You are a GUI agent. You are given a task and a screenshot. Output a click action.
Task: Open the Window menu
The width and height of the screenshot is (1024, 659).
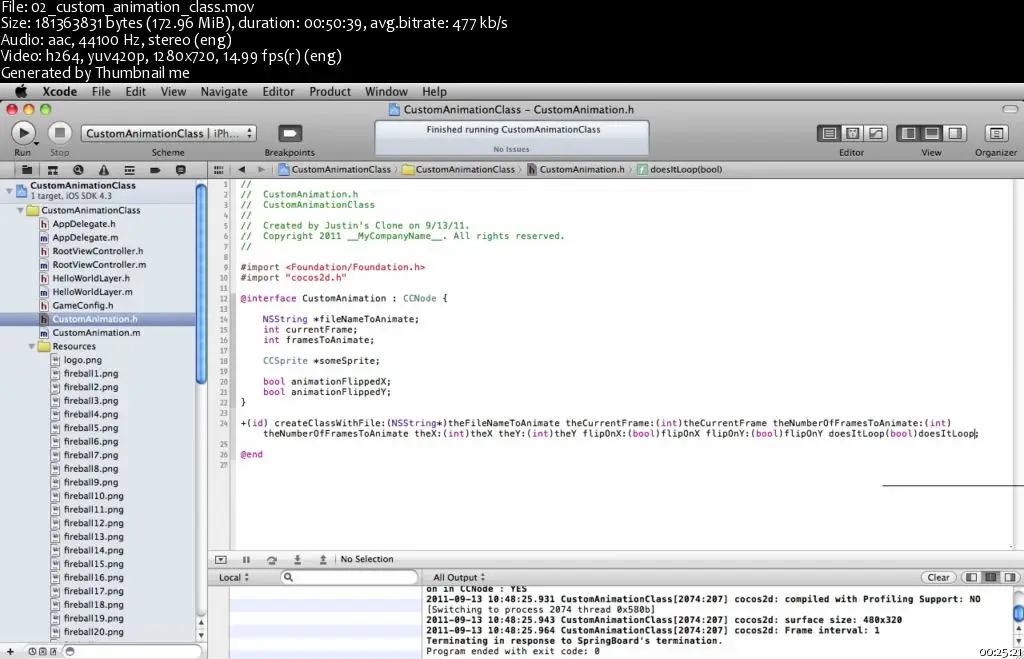click(x=386, y=92)
